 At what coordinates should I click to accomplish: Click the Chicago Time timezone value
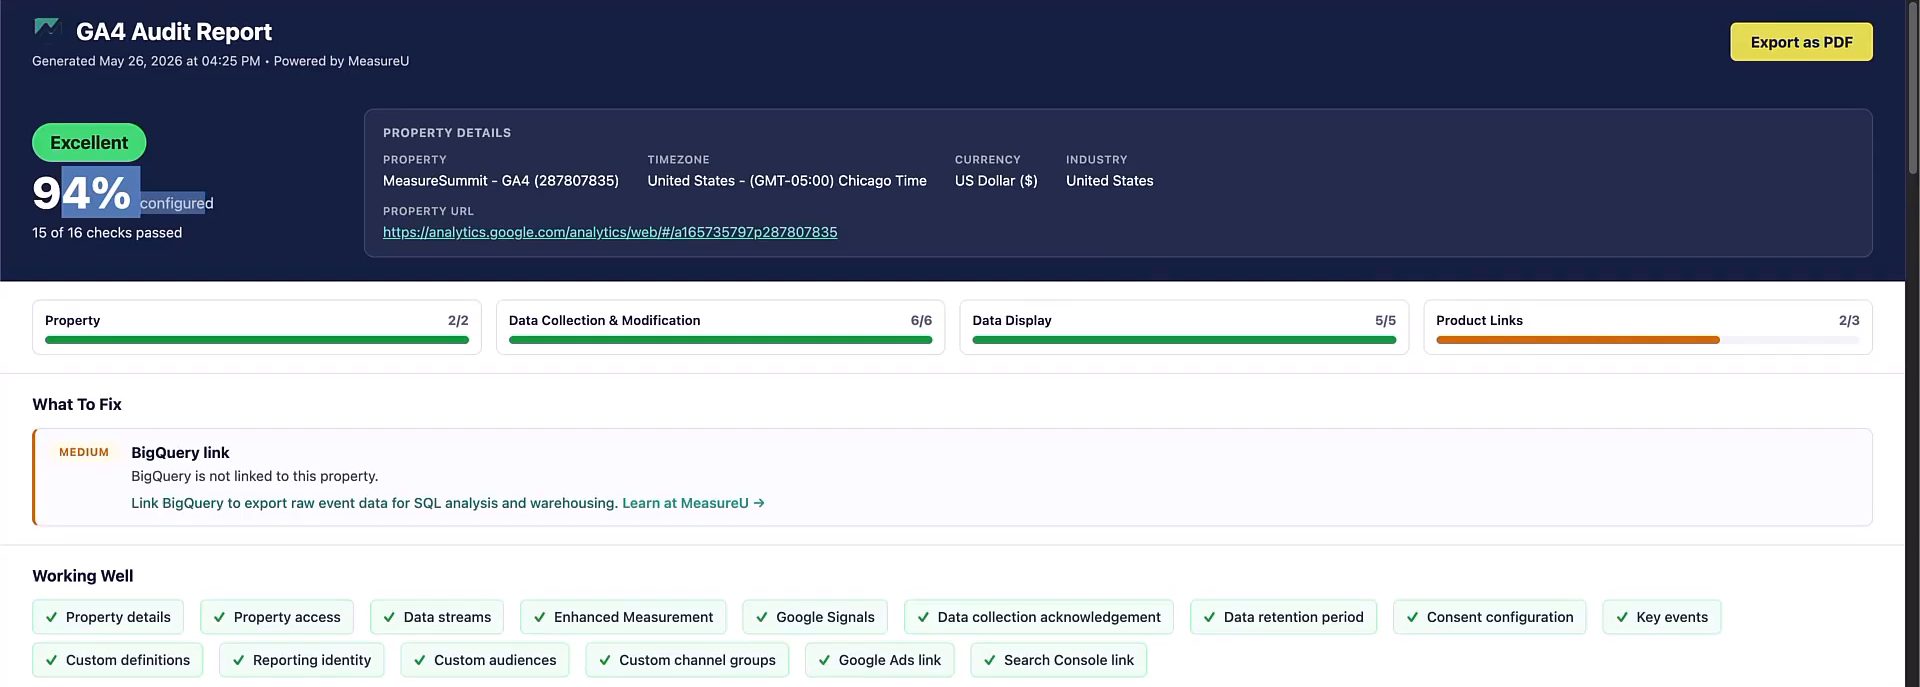[787, 181]
